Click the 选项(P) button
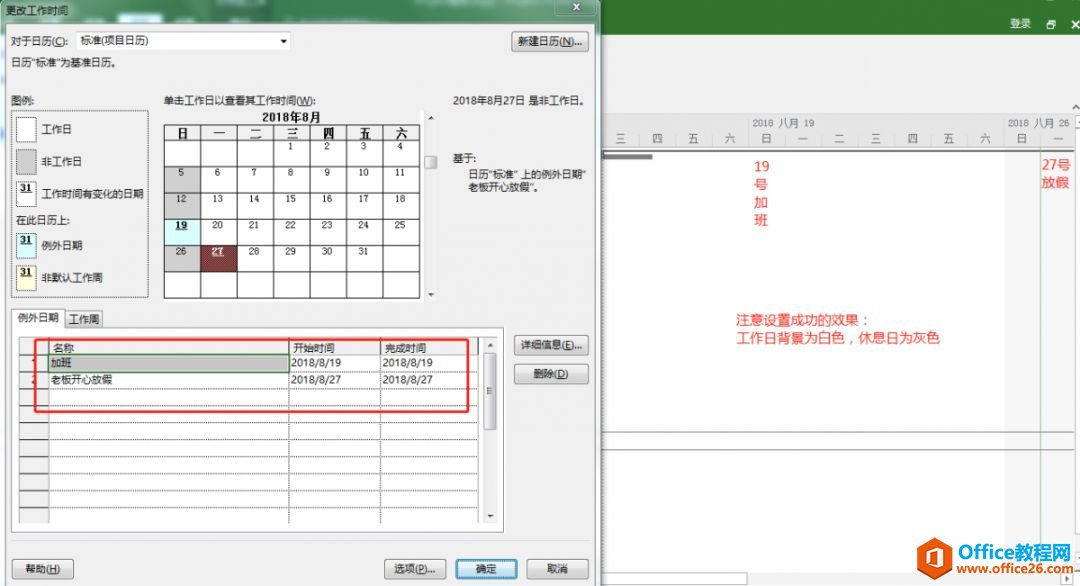Viewport: 1080px width, 586px height. pos(415,567)
